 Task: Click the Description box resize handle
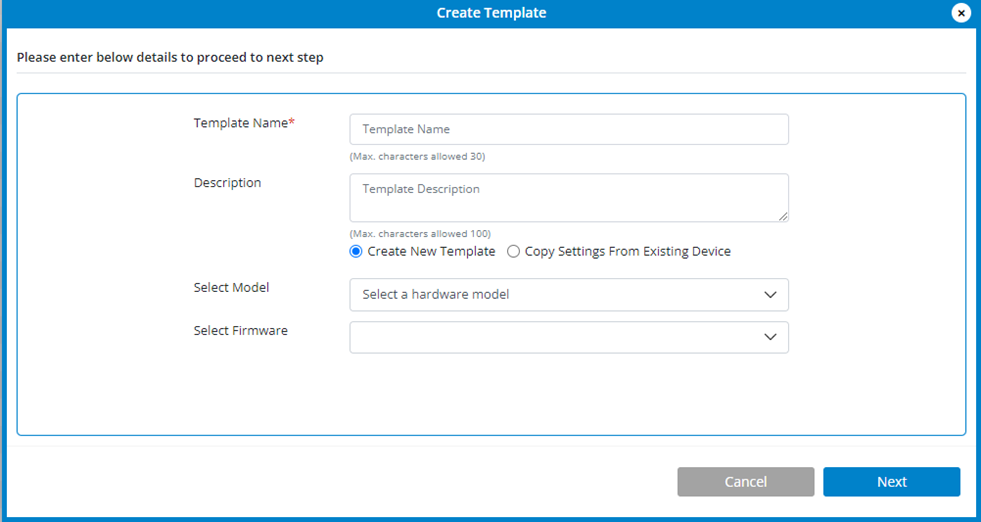point(783,216)
